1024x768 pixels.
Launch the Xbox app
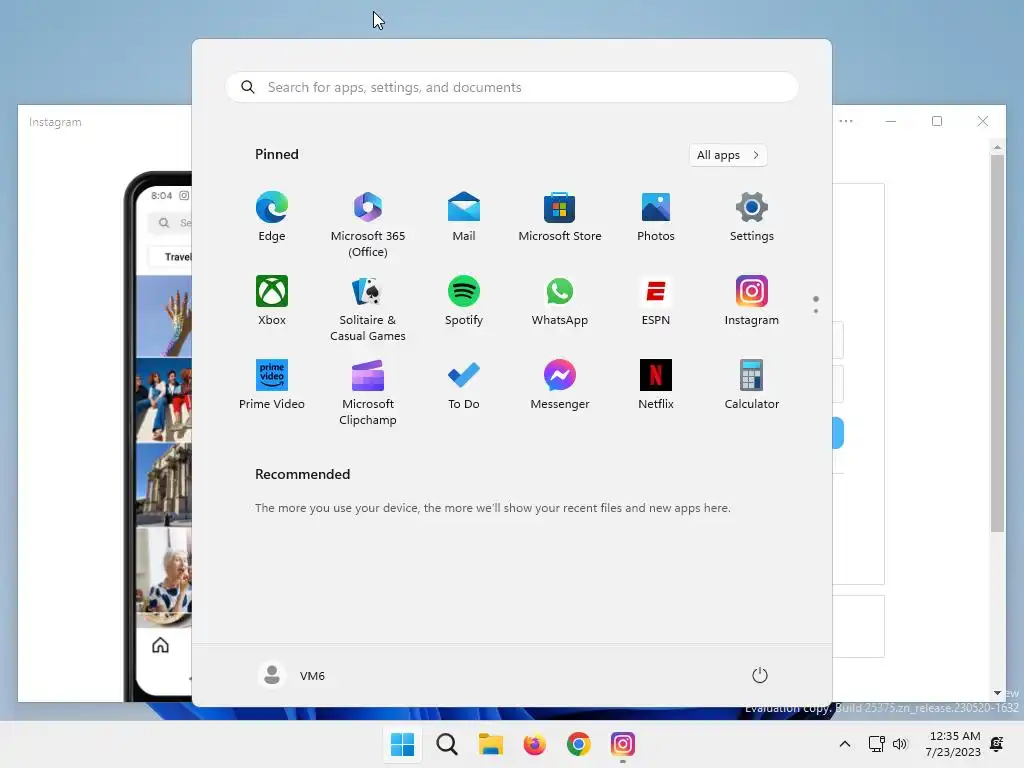[272, 300]
